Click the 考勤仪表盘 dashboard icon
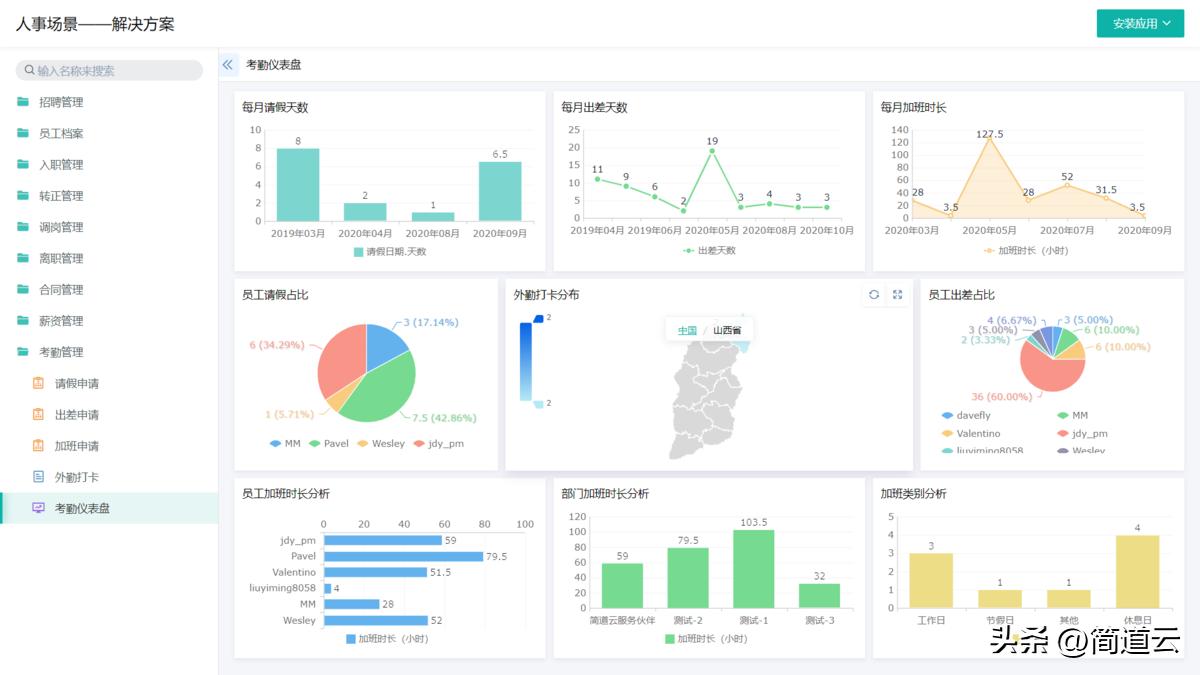 coord(39,508)
